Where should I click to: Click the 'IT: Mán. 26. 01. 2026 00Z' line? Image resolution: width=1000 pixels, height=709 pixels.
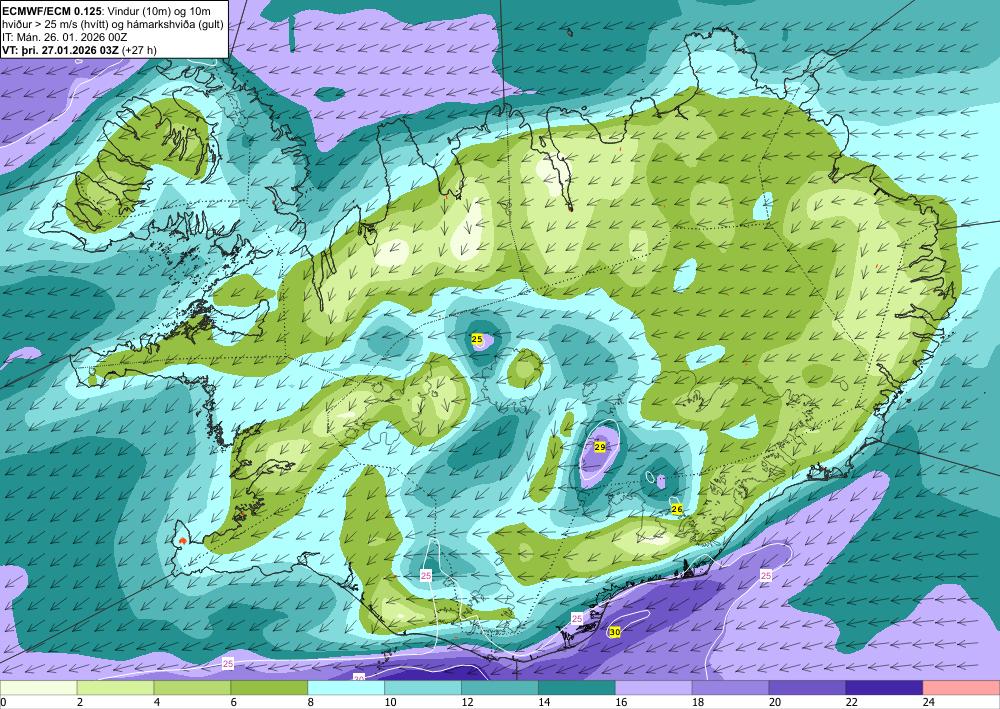point(65,37)
